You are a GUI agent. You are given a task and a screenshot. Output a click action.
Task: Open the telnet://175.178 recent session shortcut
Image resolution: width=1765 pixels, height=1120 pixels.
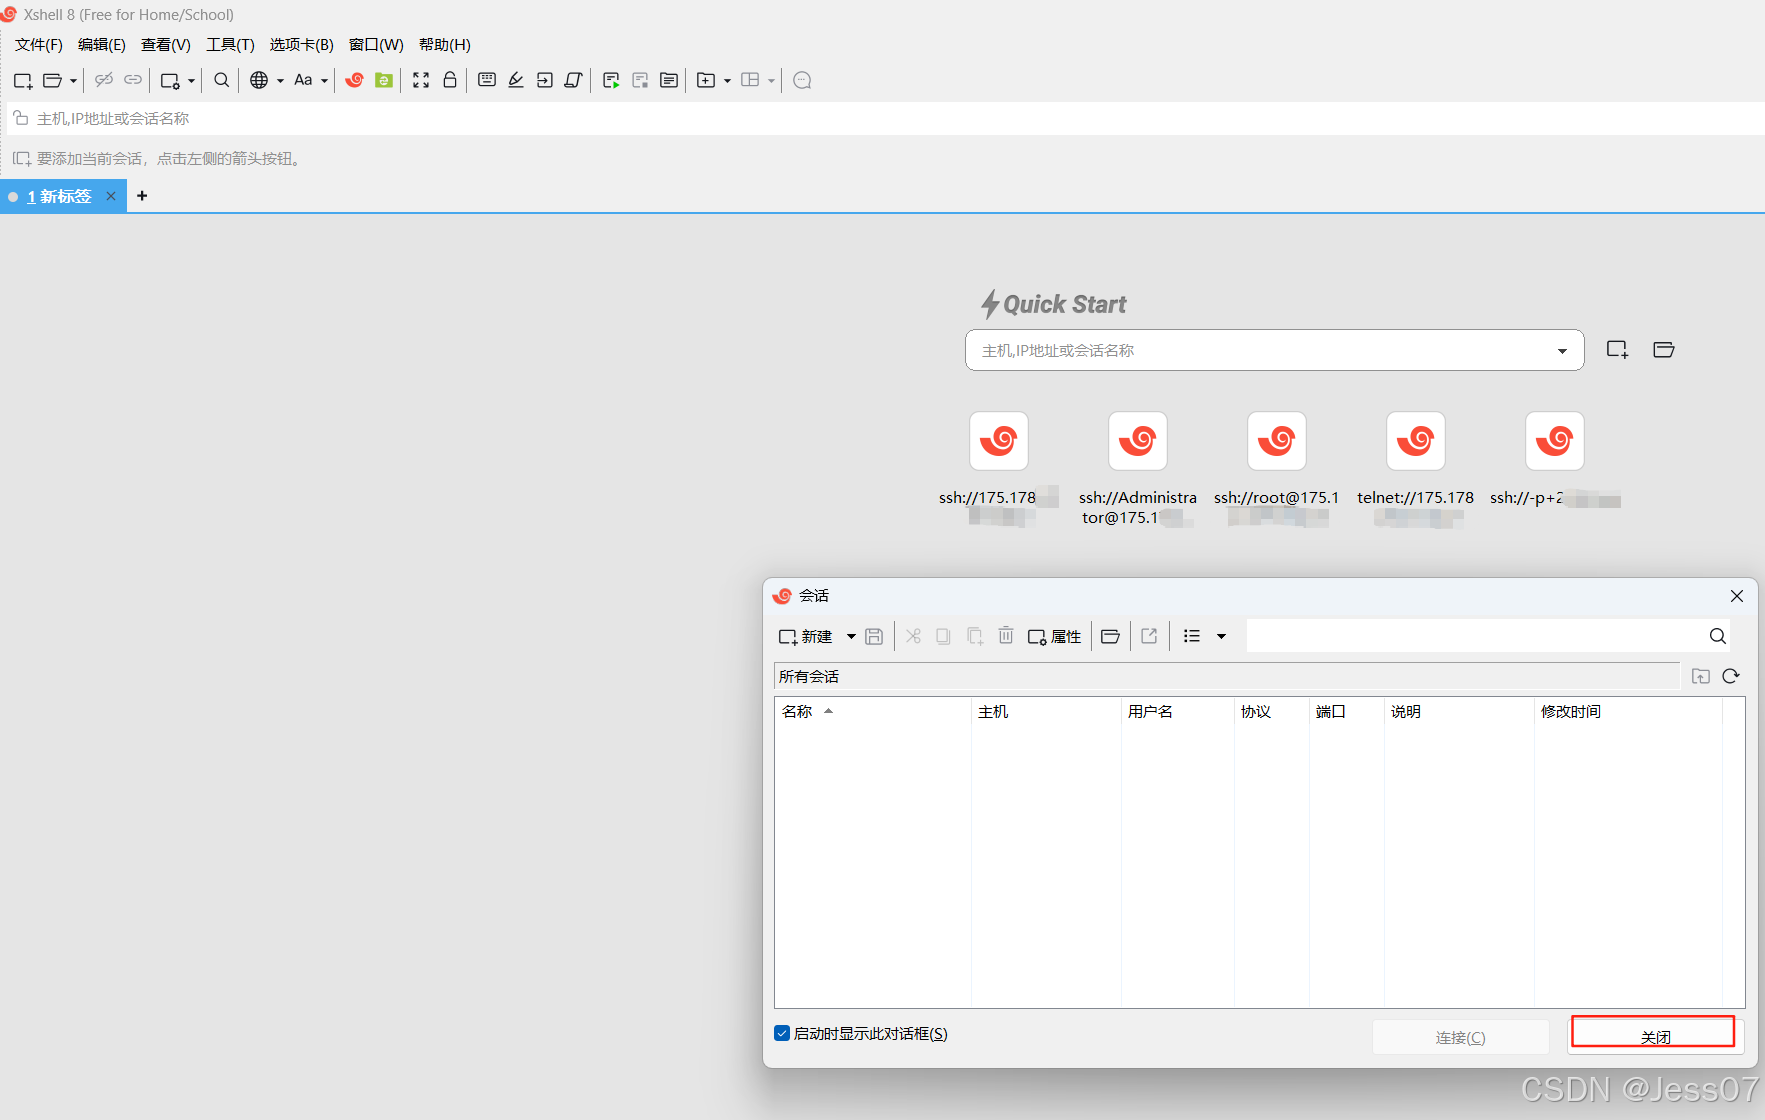(1416, 441)
